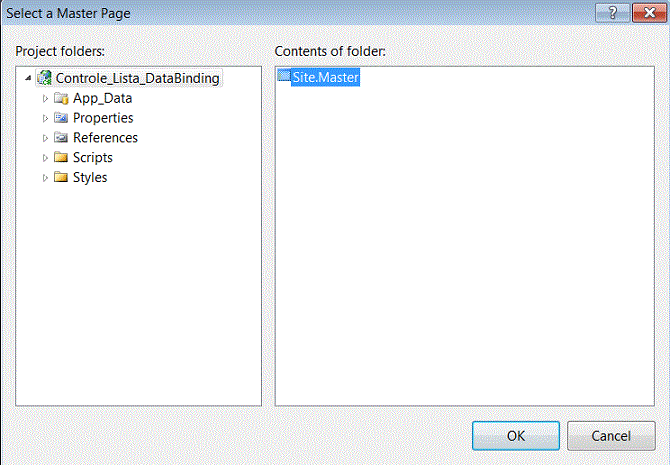Collapse the Controle_Lista_DataBinding project node
Viewport: 670px width, 465px height.
pos(28,78)
